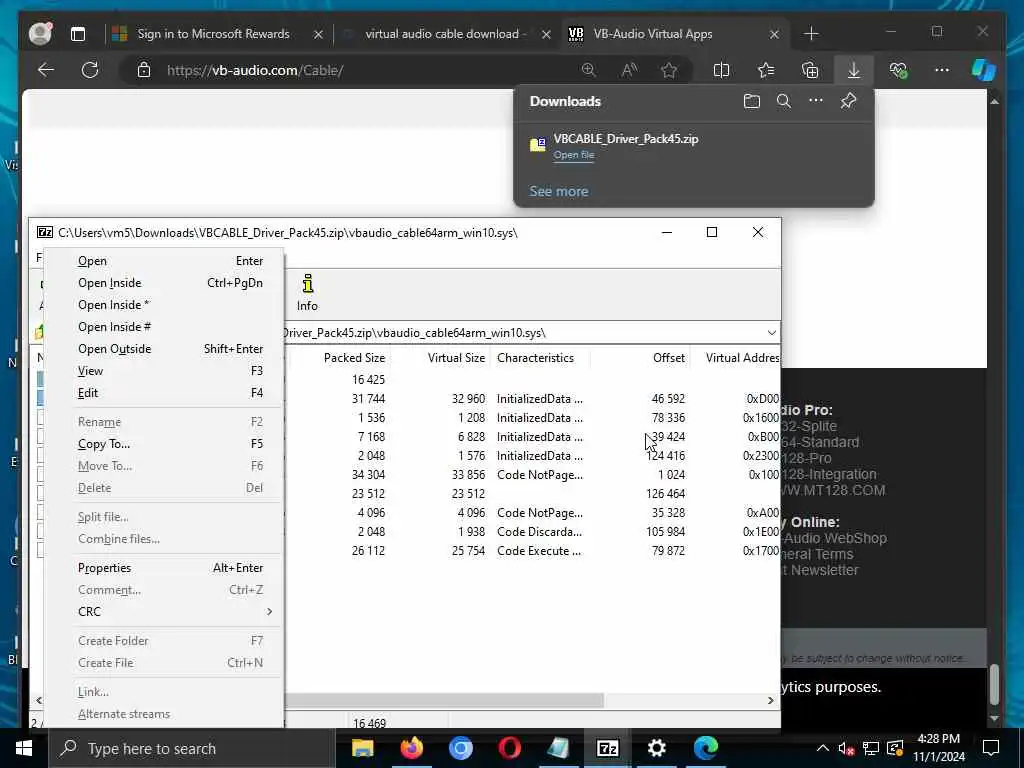1024x768 pixels.
Task: Click the Code Execute characteristics cell
Action: point(539,551)
